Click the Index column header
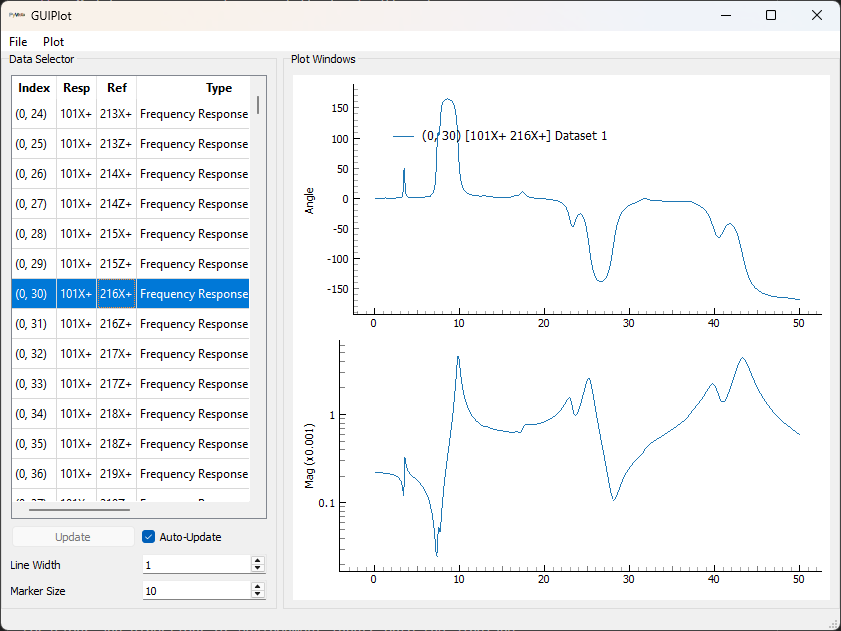Image resolution: width=841 pixels, height=631 pixels. click(34, 88)
